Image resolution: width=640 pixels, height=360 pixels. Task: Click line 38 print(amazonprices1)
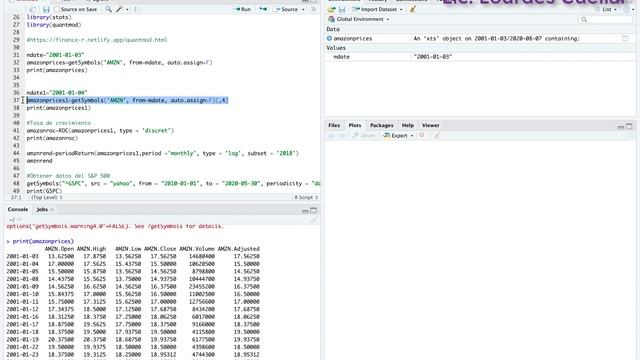pyautogui.click(x=59, y=108)
